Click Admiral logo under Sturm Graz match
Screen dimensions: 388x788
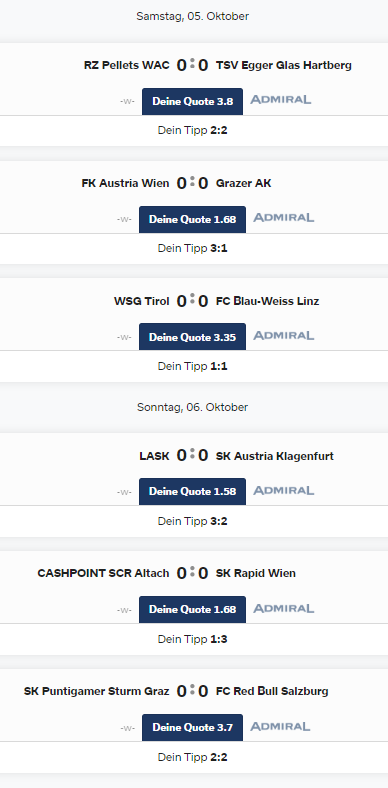point(280,726)
